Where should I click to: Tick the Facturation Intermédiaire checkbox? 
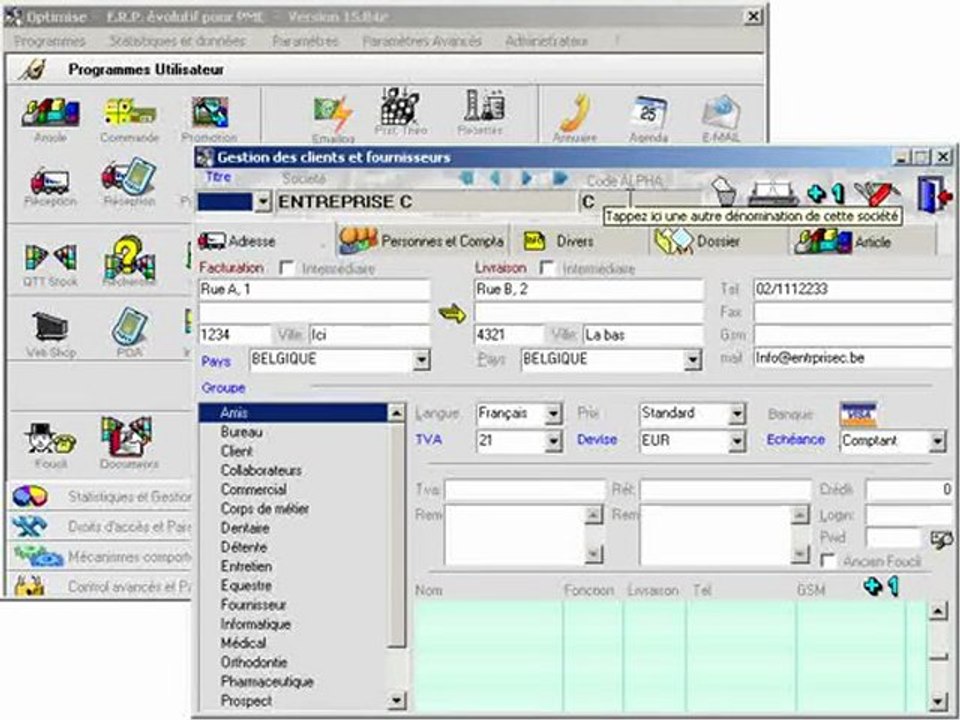(287, 268)
